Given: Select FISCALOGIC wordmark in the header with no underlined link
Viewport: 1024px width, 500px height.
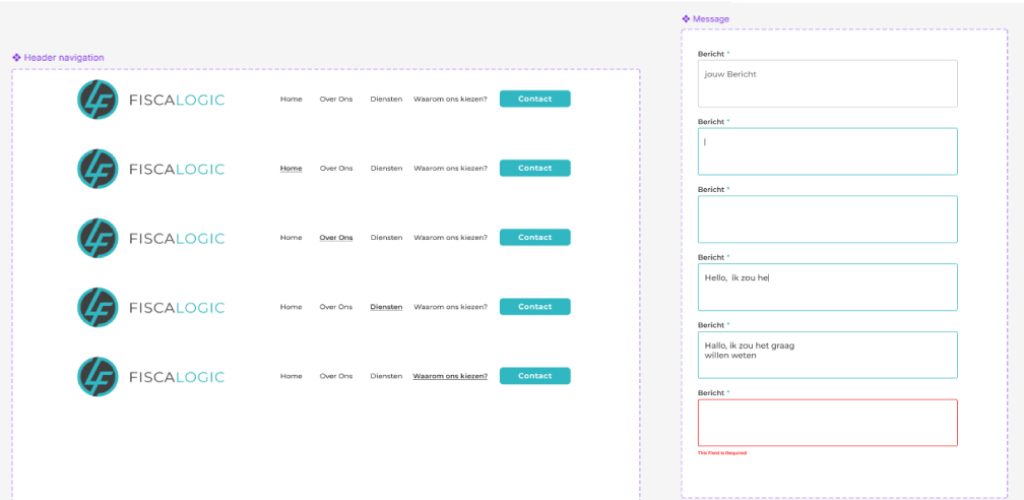Looking at the screenshot, I should click(177, 100).
